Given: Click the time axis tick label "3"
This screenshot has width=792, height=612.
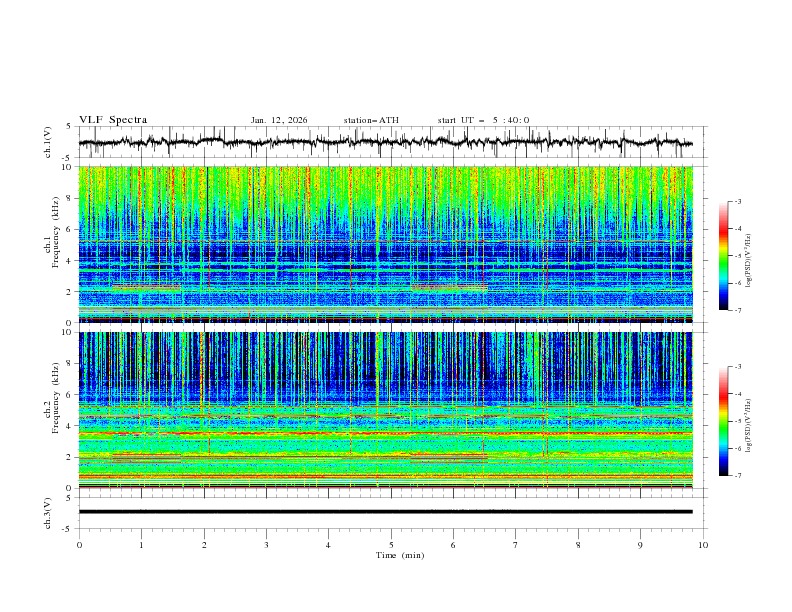Looking at the screenshot, I should pyautogui.click(x=266, y=545).
